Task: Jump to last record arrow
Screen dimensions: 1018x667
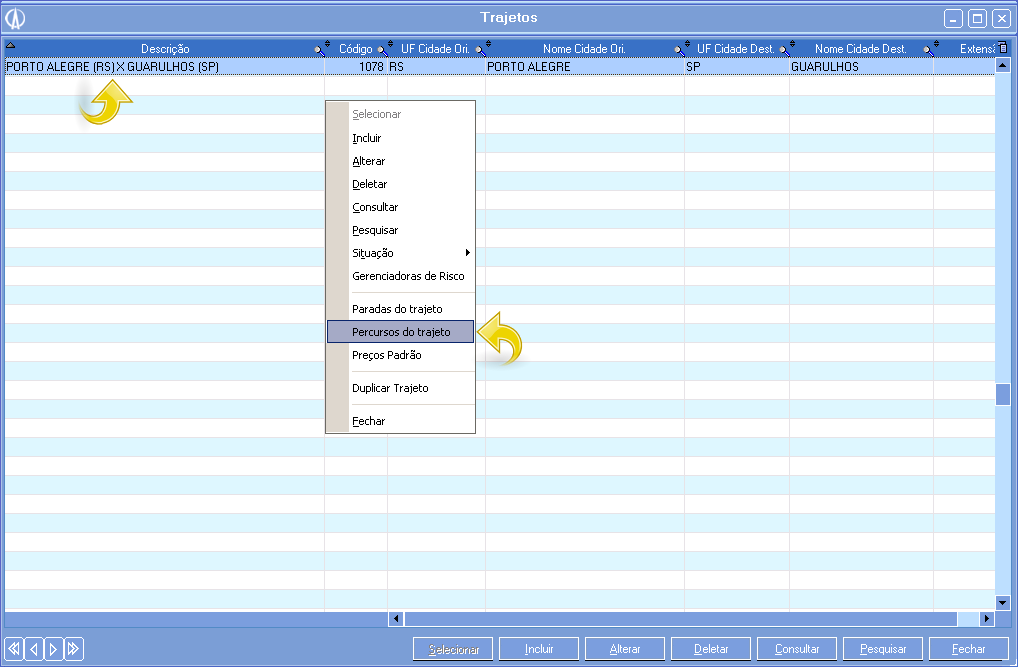Action: point(73,649)
